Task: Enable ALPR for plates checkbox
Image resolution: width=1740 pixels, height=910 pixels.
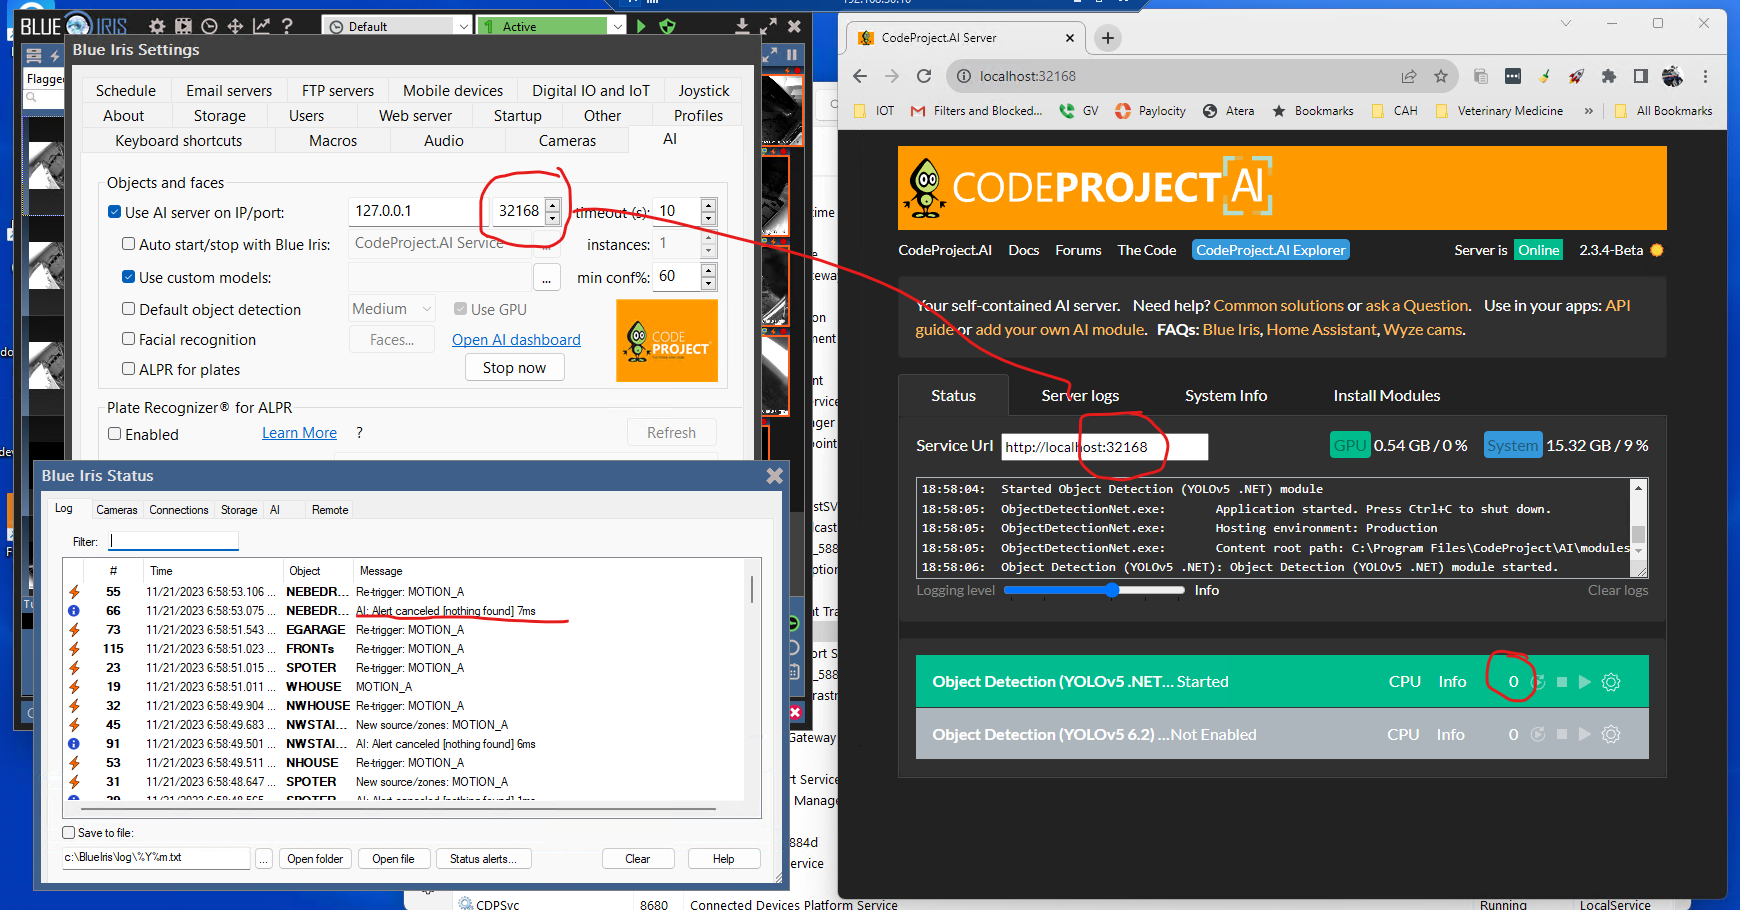Action: [x=129, y=369]
